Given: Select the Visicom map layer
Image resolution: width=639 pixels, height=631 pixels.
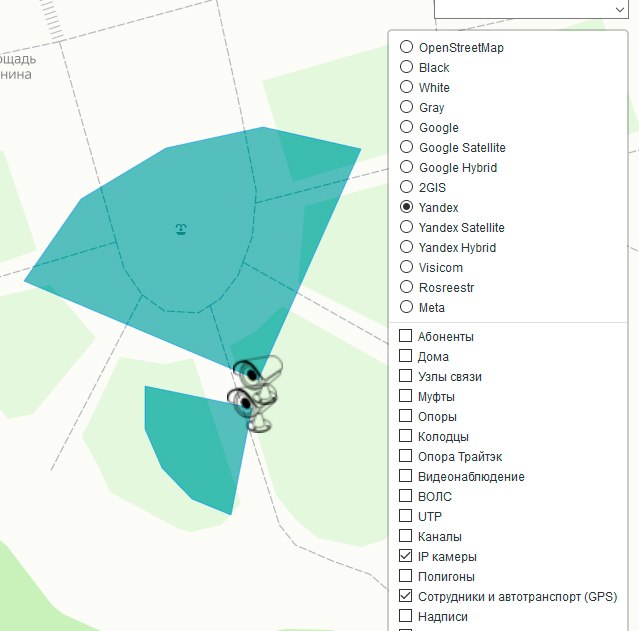Looking at the screenshot, I should click(x=406, y=267).
